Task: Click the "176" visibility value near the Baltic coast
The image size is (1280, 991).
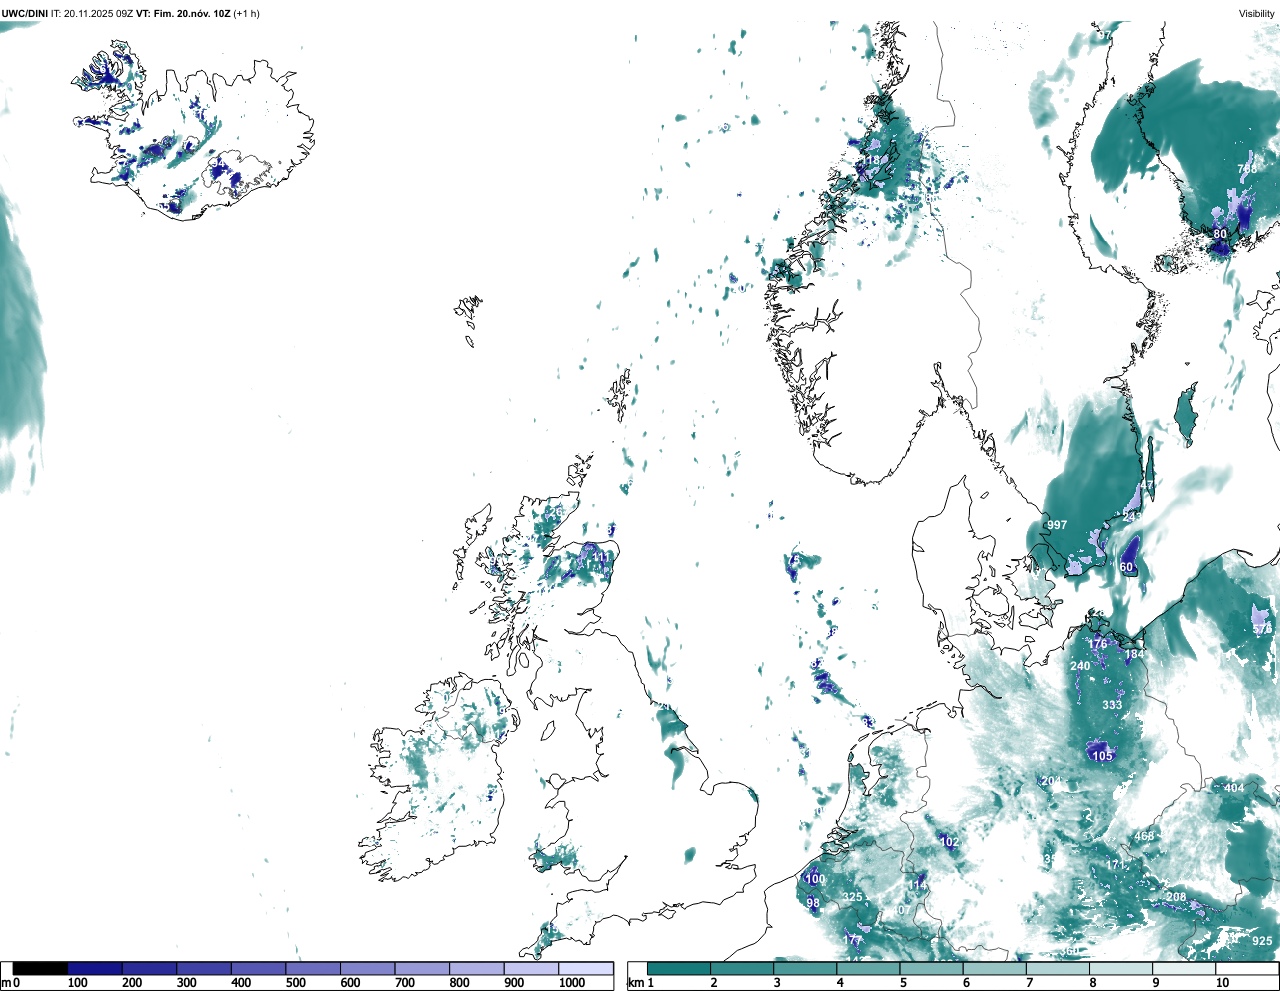Action: (1098, 644)
